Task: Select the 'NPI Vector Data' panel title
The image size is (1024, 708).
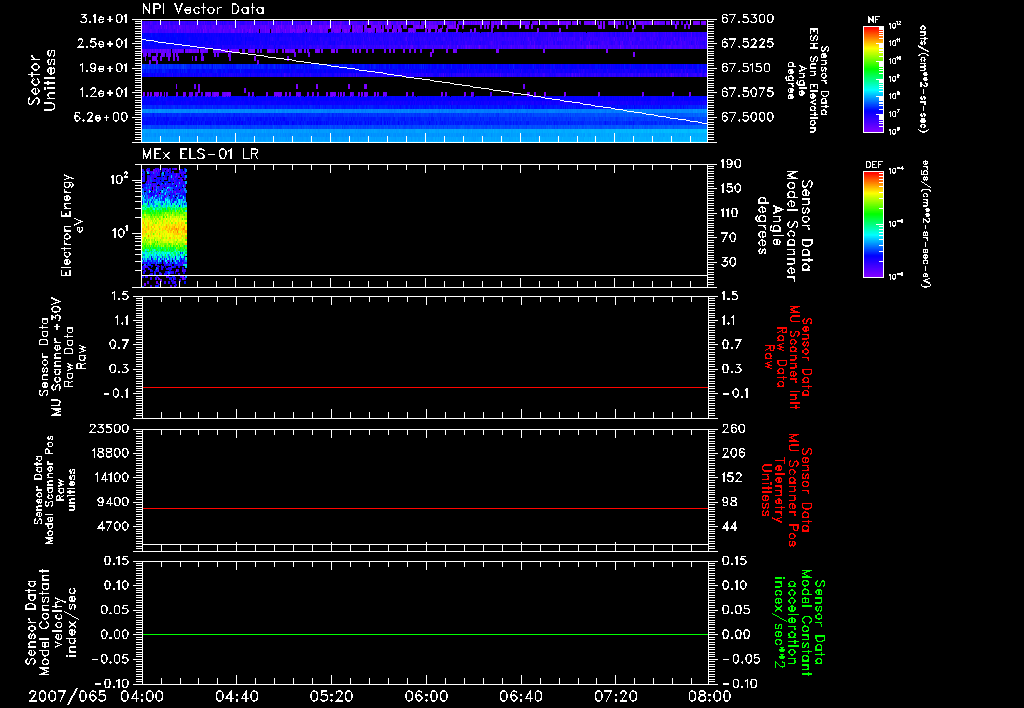Action: pyautogui.click(x=203, y=9)
